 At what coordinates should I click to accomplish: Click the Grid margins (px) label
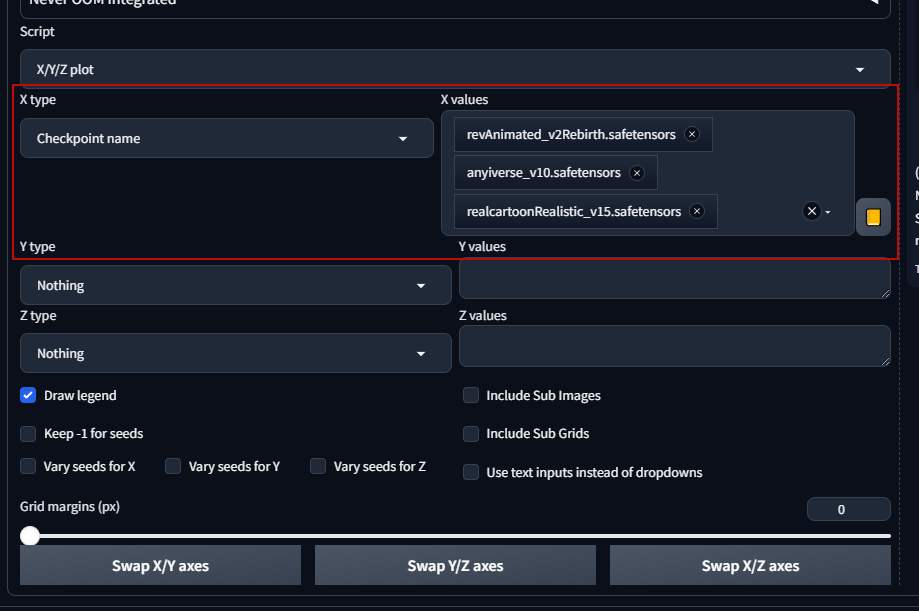[x=70, y=507]
